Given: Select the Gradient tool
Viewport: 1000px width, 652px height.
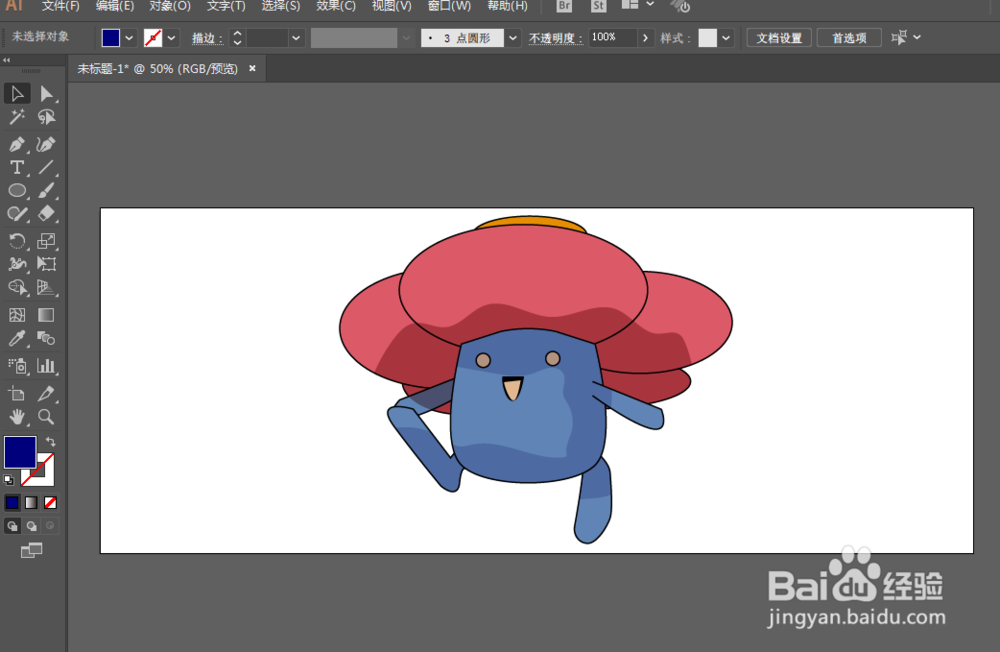Looking at the screenshot, I should pos(46,315).
